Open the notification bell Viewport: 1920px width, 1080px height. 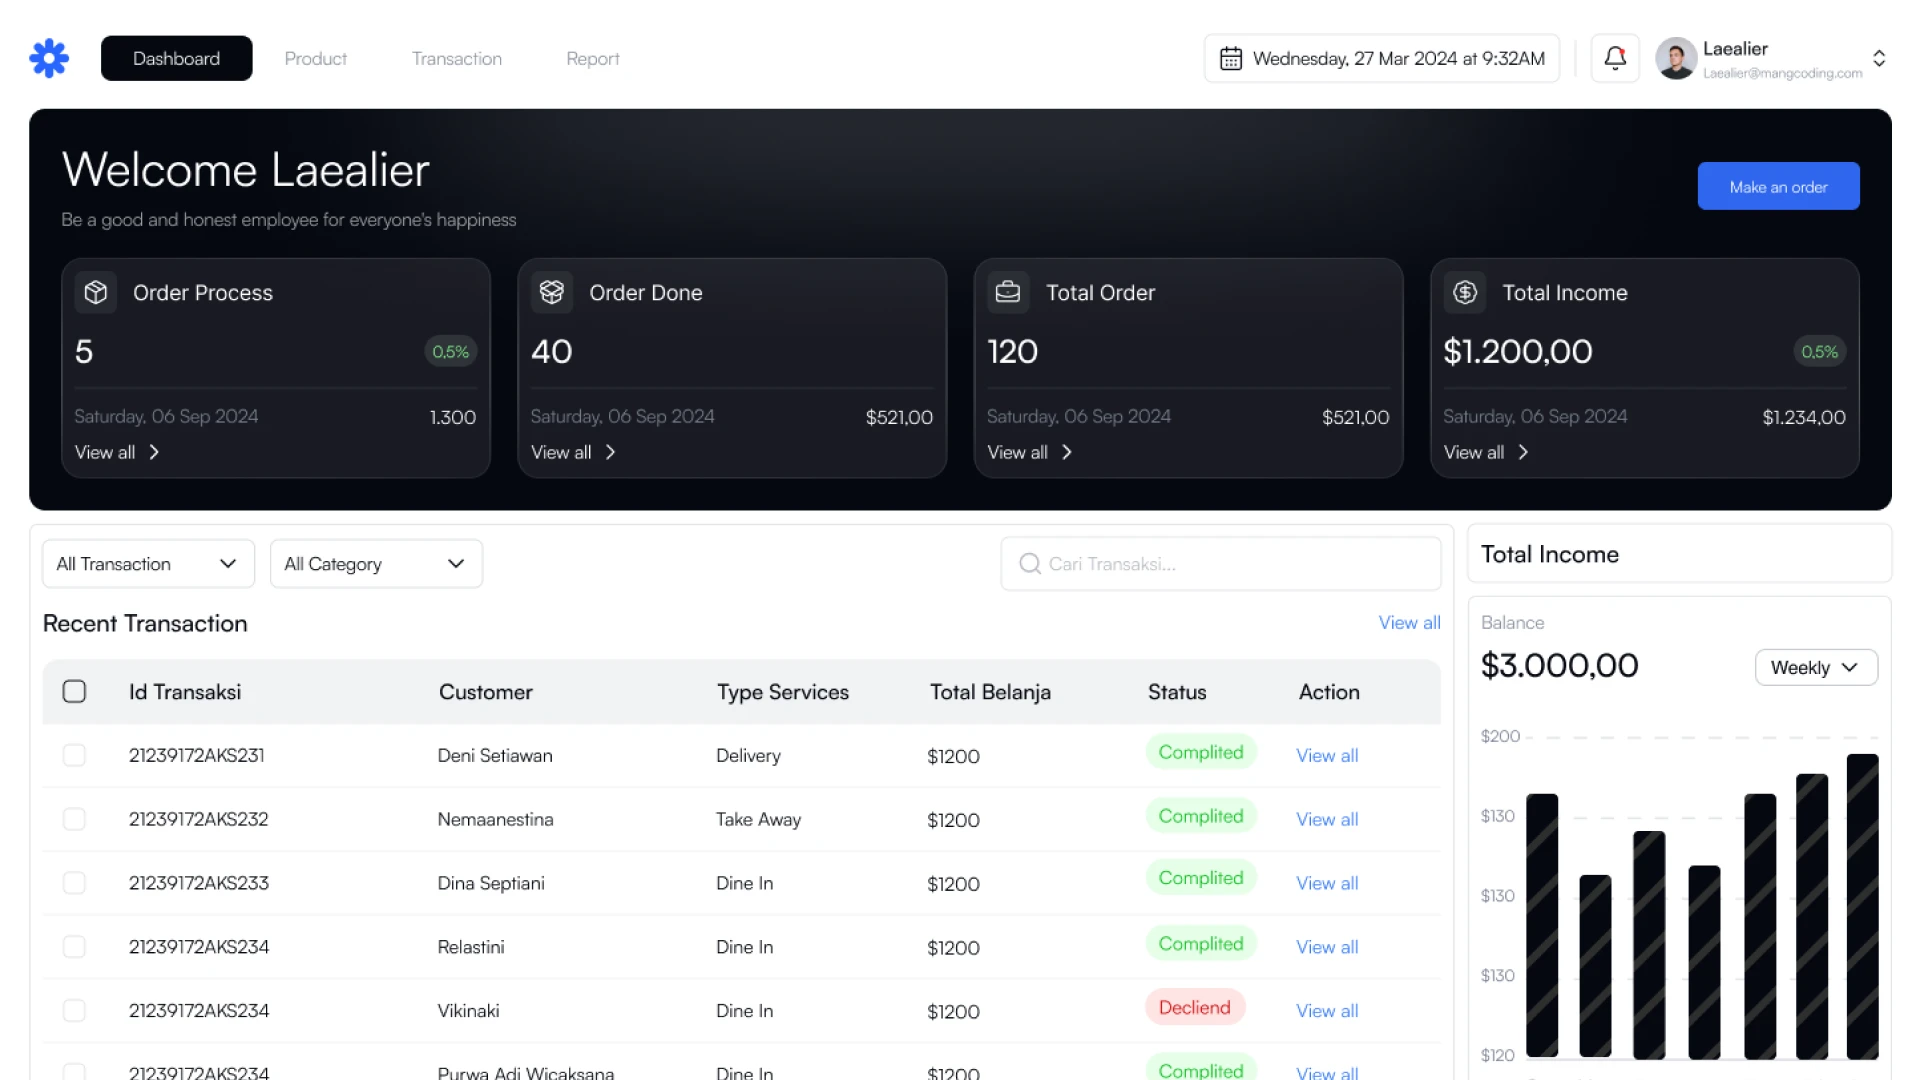tap(1614, 57)
